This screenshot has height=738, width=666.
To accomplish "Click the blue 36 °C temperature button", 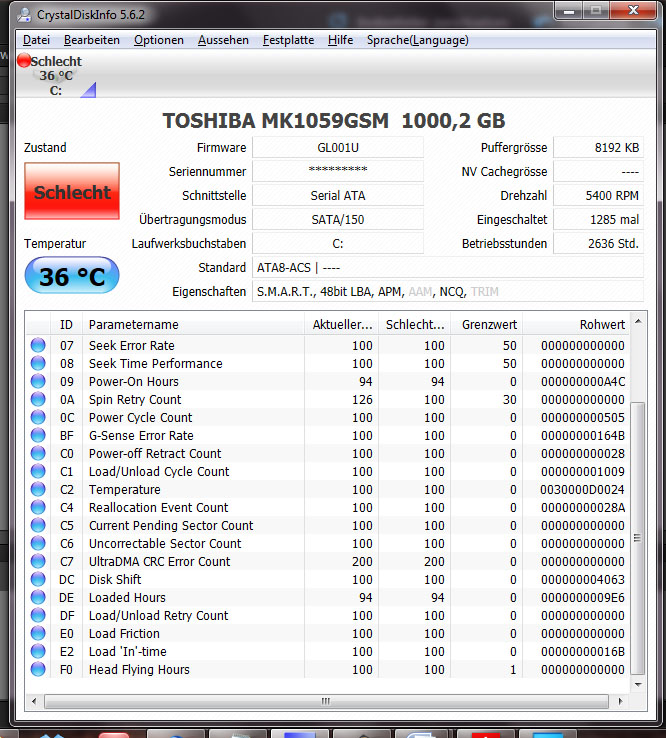I will 72,276.
